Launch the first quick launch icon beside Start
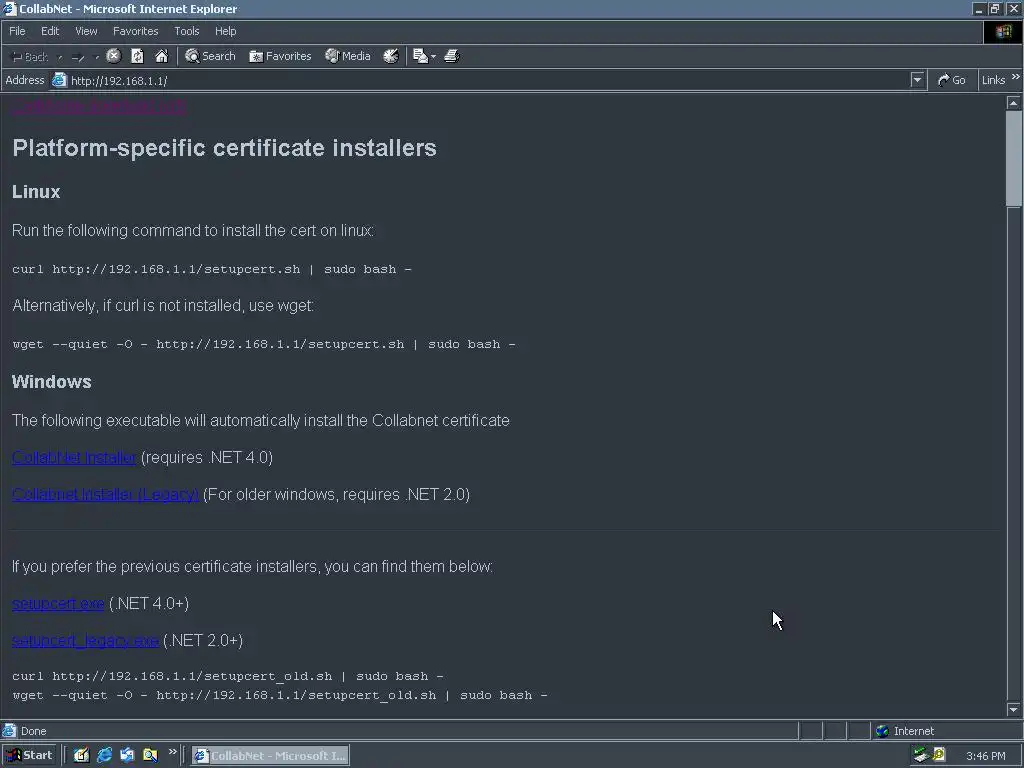Viewport: 1024px width, 768px height. pyautogui.click(x=82, y=755)
